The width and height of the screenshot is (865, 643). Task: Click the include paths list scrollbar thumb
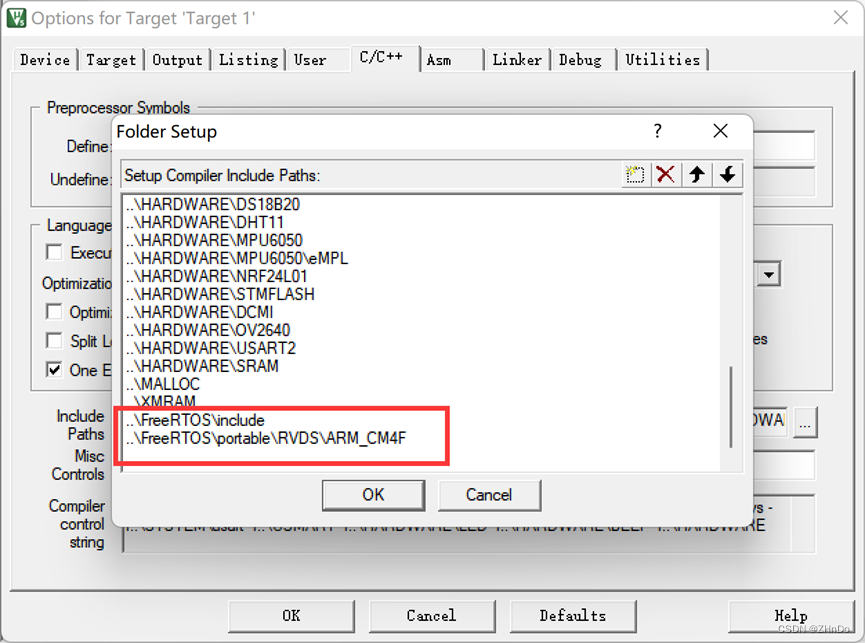pos(731,407)
